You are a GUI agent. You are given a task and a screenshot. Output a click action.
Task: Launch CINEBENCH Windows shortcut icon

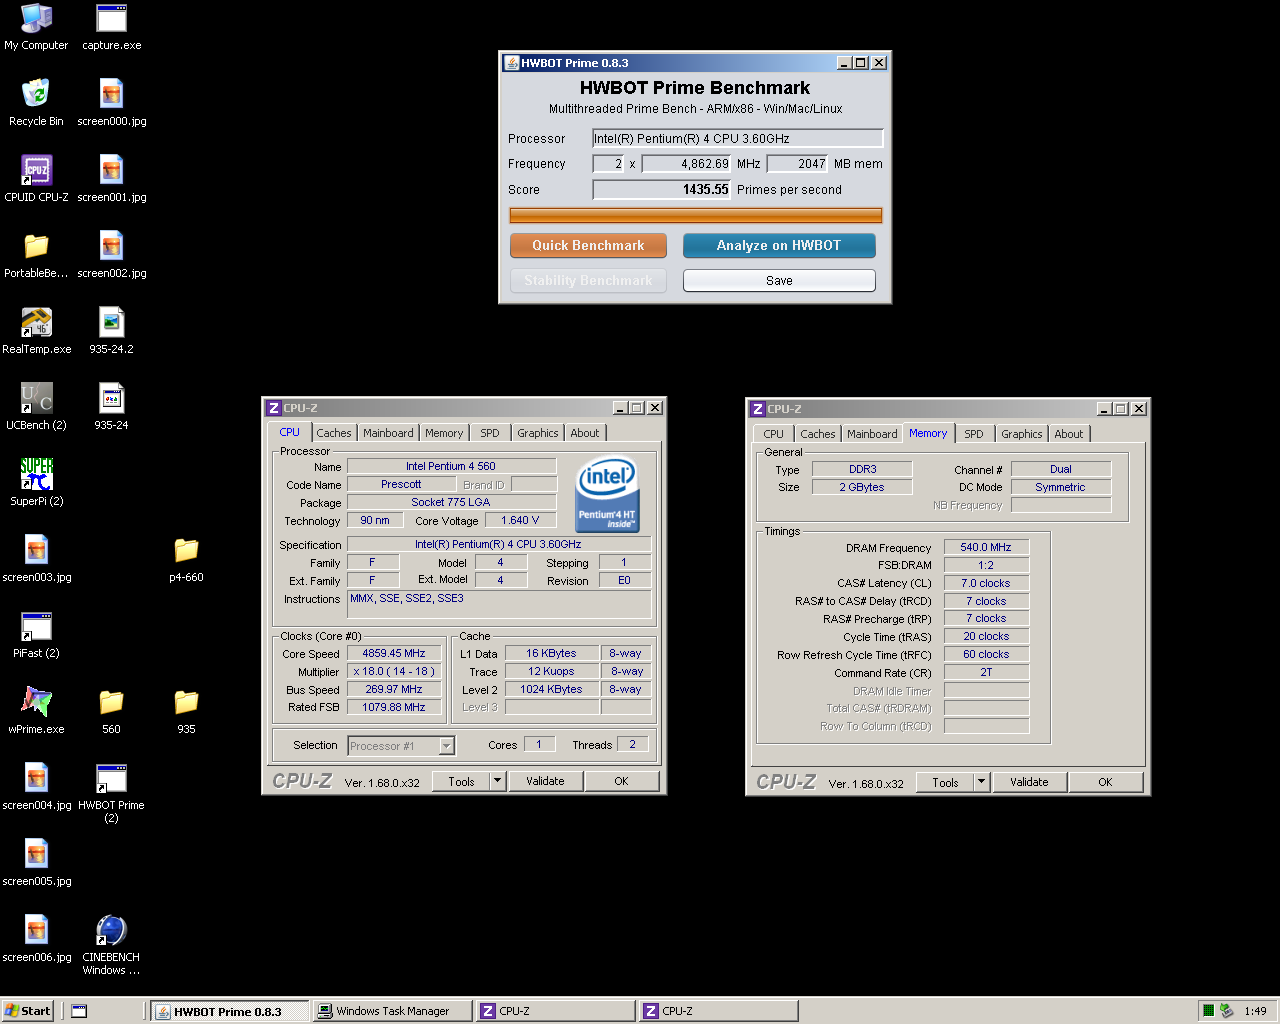coord(111,945)
